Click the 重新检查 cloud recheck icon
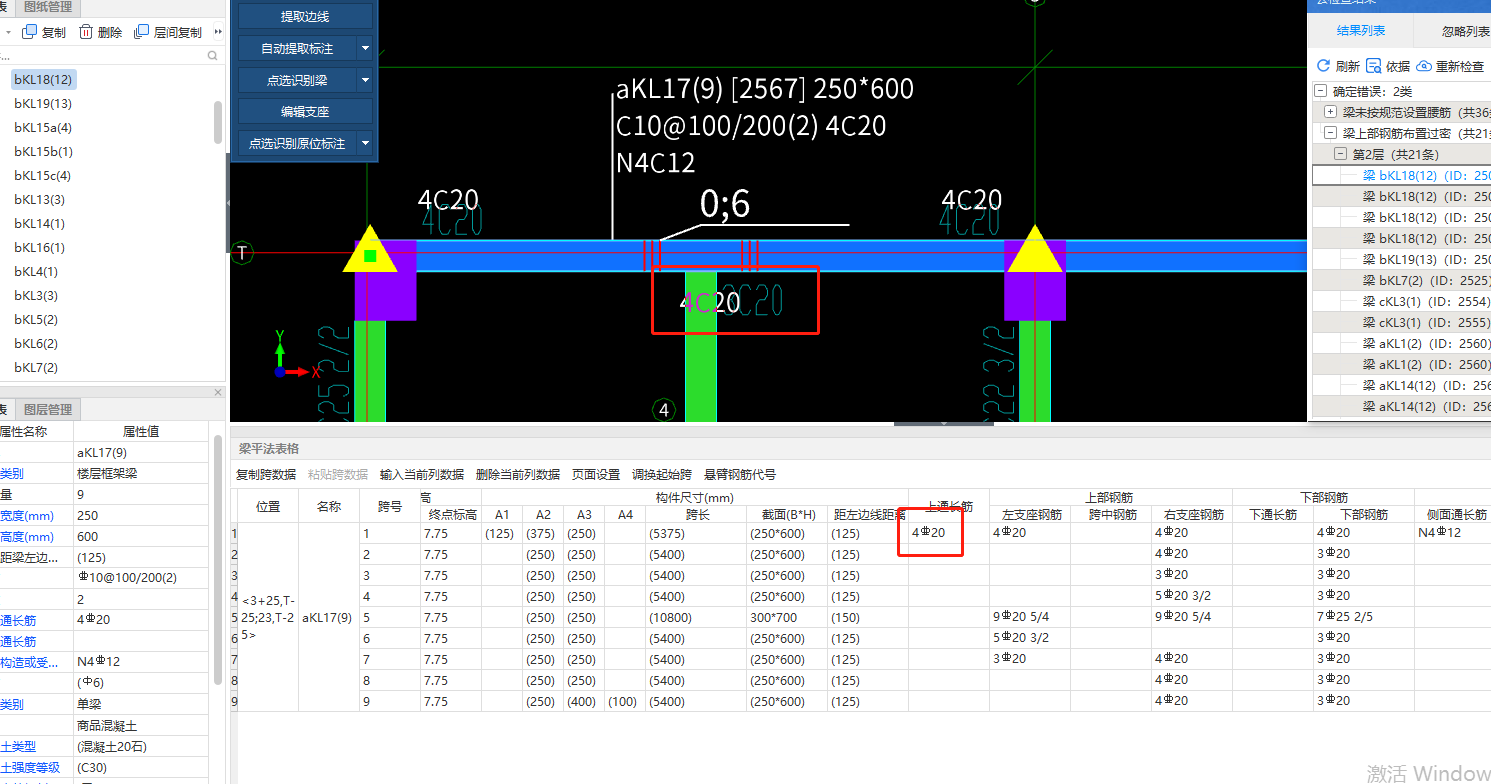Screen dimensions: 1491x784 click(x=1424, y=66)
